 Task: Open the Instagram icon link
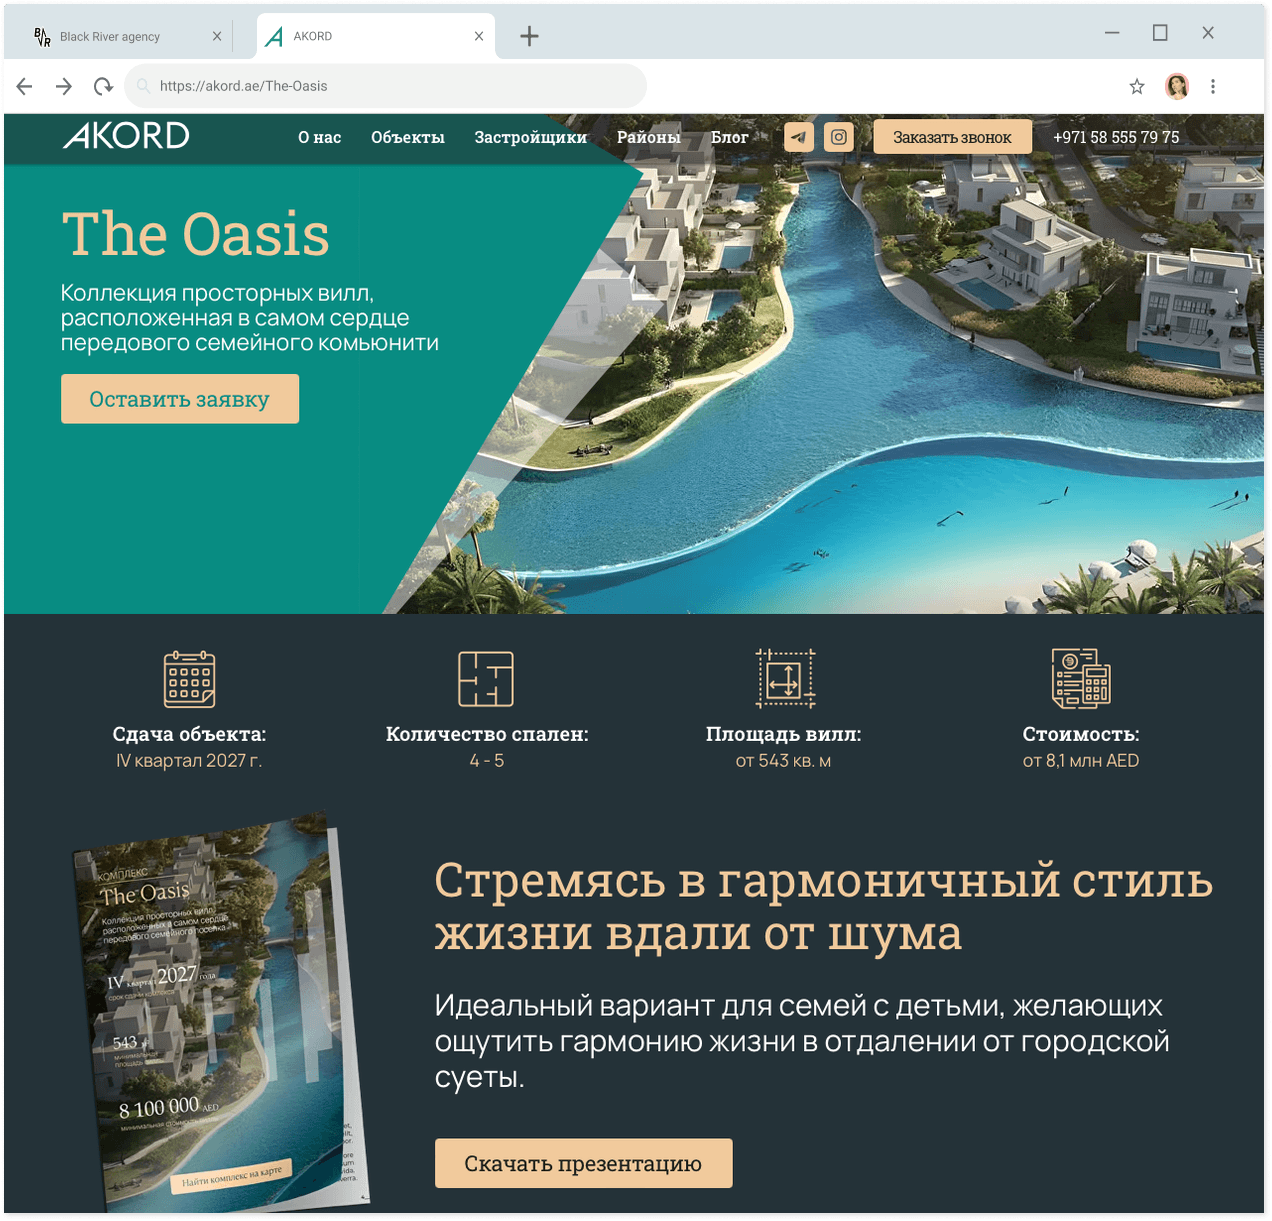tap(839, 137)
